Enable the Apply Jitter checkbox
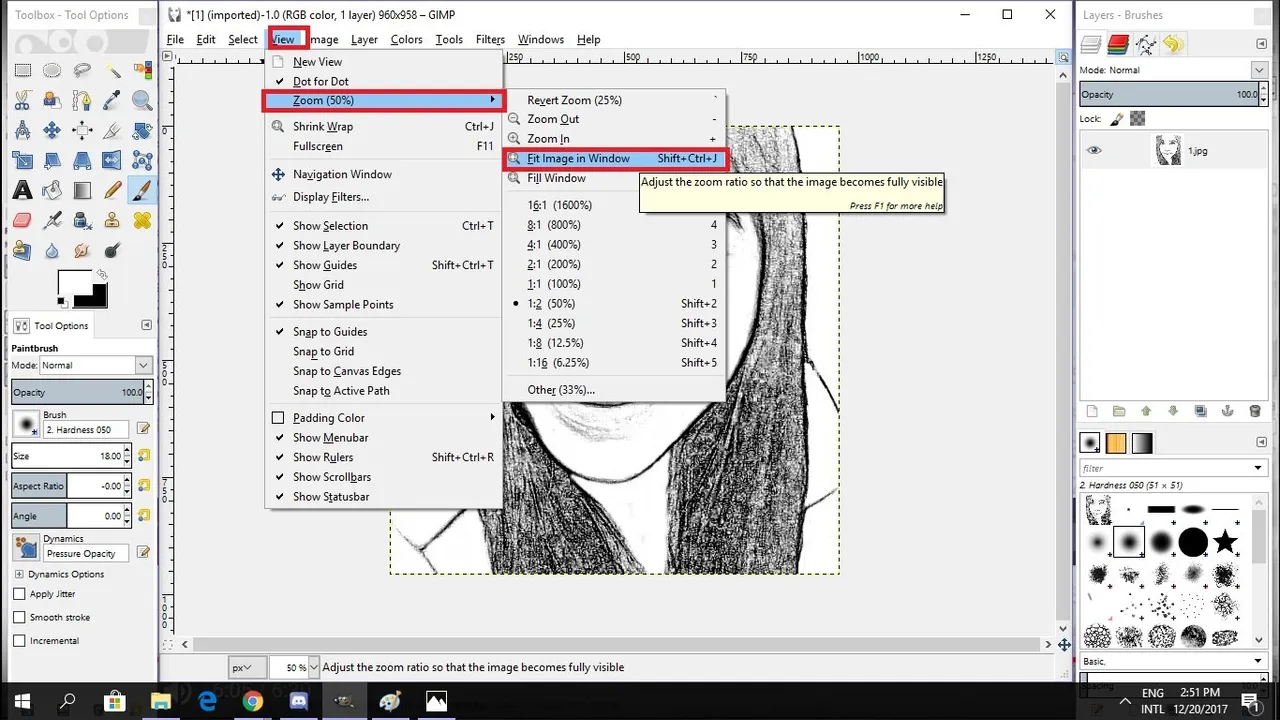This screenshot has height=720, width=1280. tap(19, 594)
